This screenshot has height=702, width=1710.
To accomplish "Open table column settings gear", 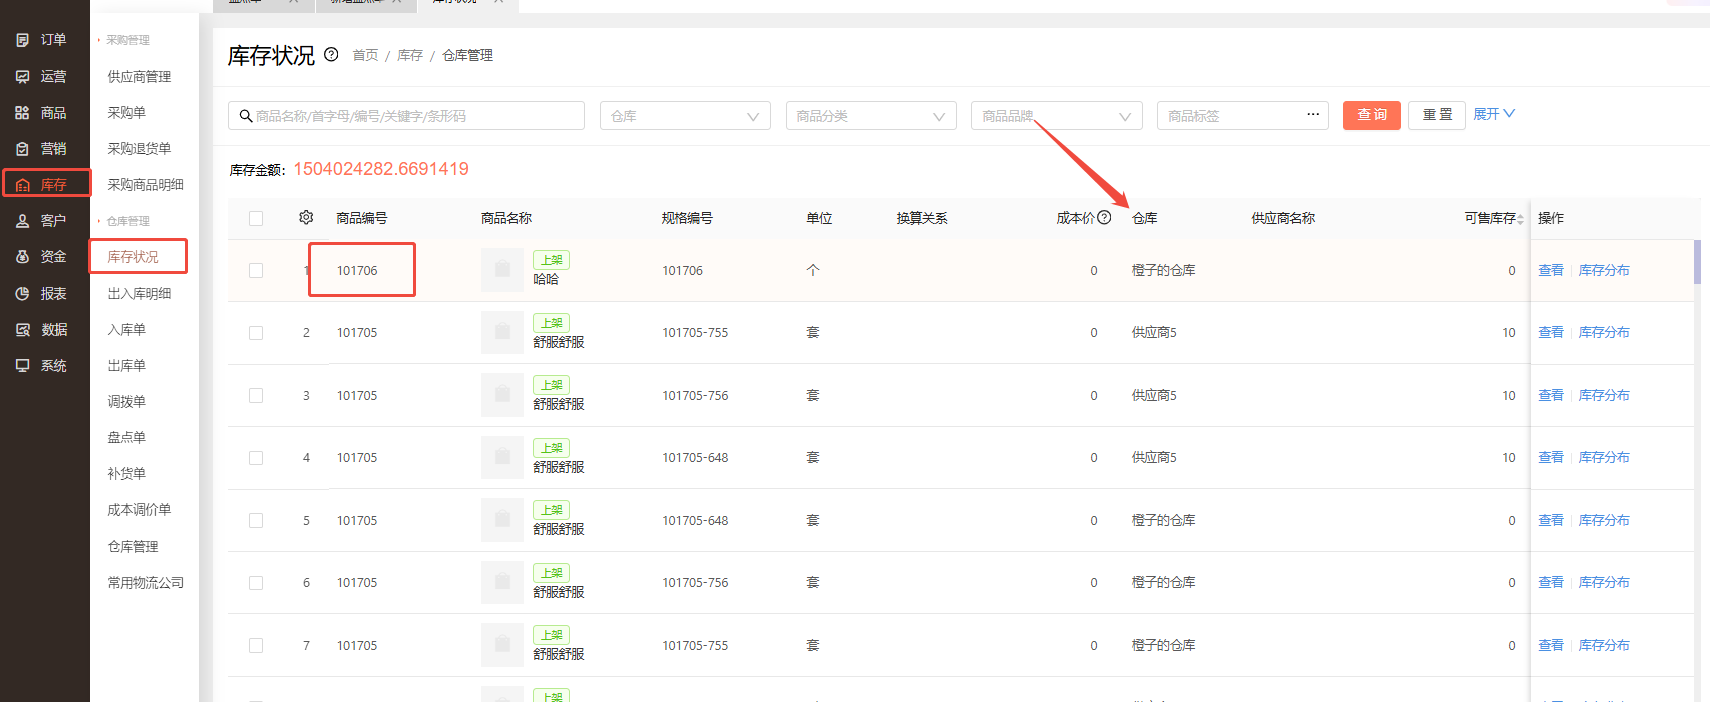I will (x=306, y=217).
